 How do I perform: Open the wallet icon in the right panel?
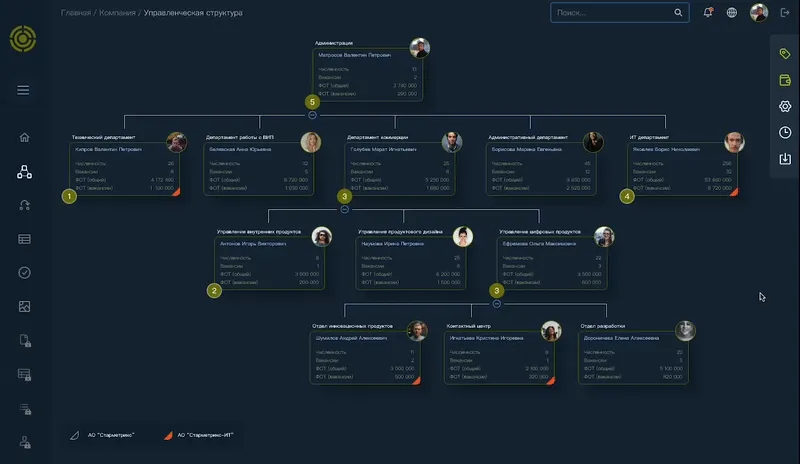point(785,79)
